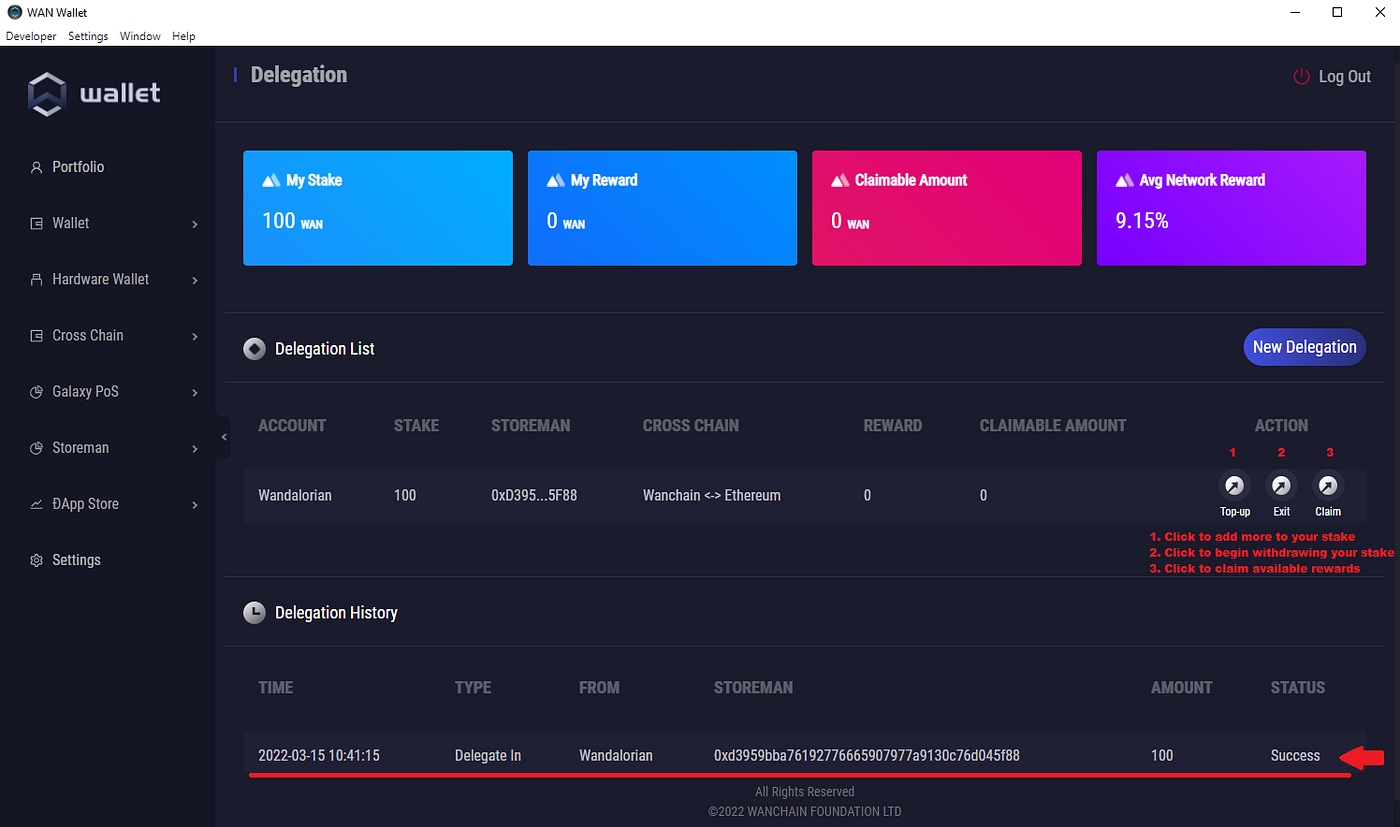Click the Log Out power icon
The width and height of the screenshot is (1400, 827).
[1301, 77]
